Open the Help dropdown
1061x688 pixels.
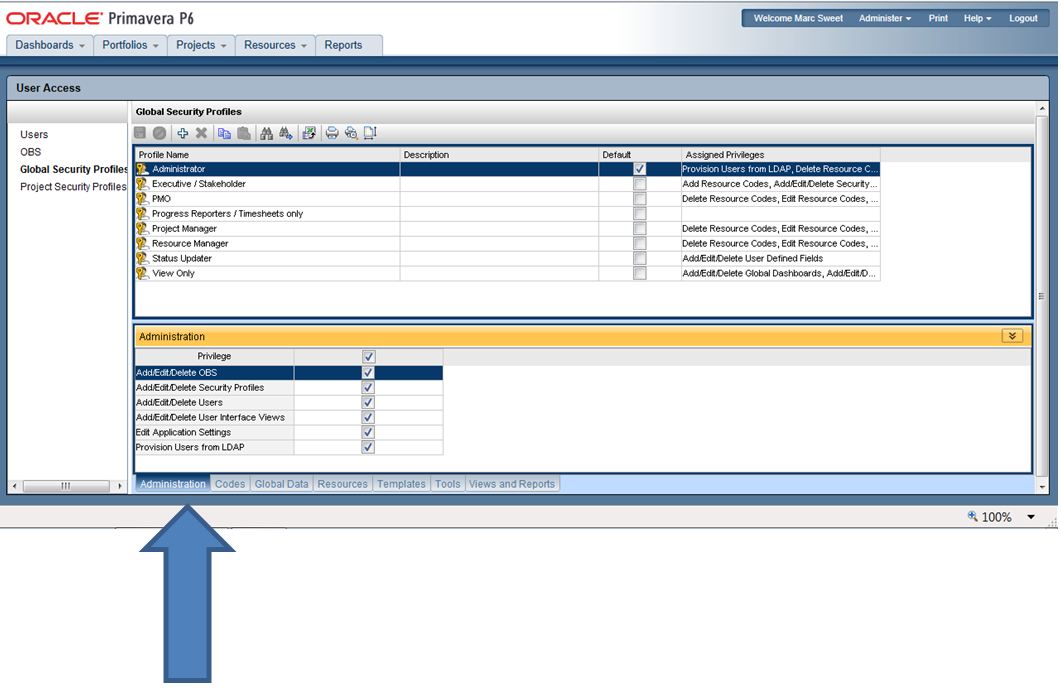coord(977,18)
